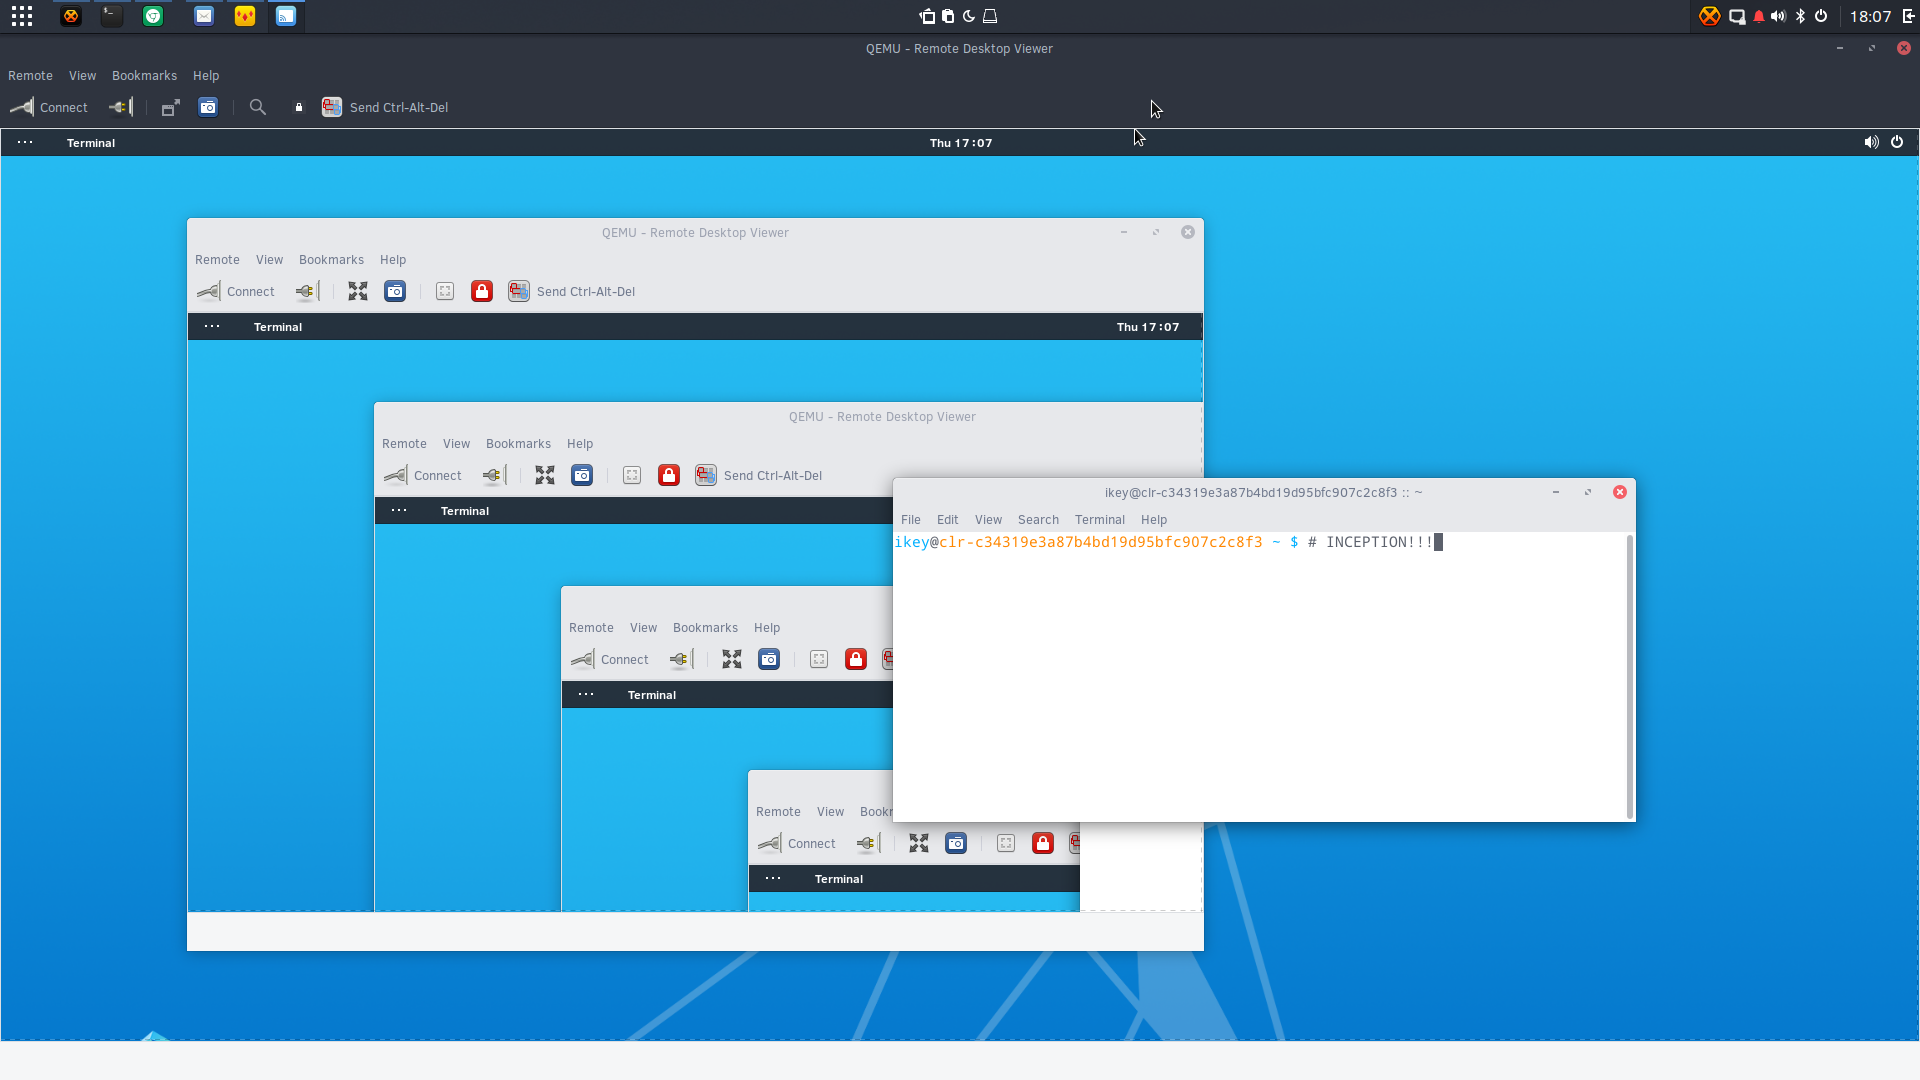Click the camera screenshot icon in the largest light viewer

tap(395, 291)
